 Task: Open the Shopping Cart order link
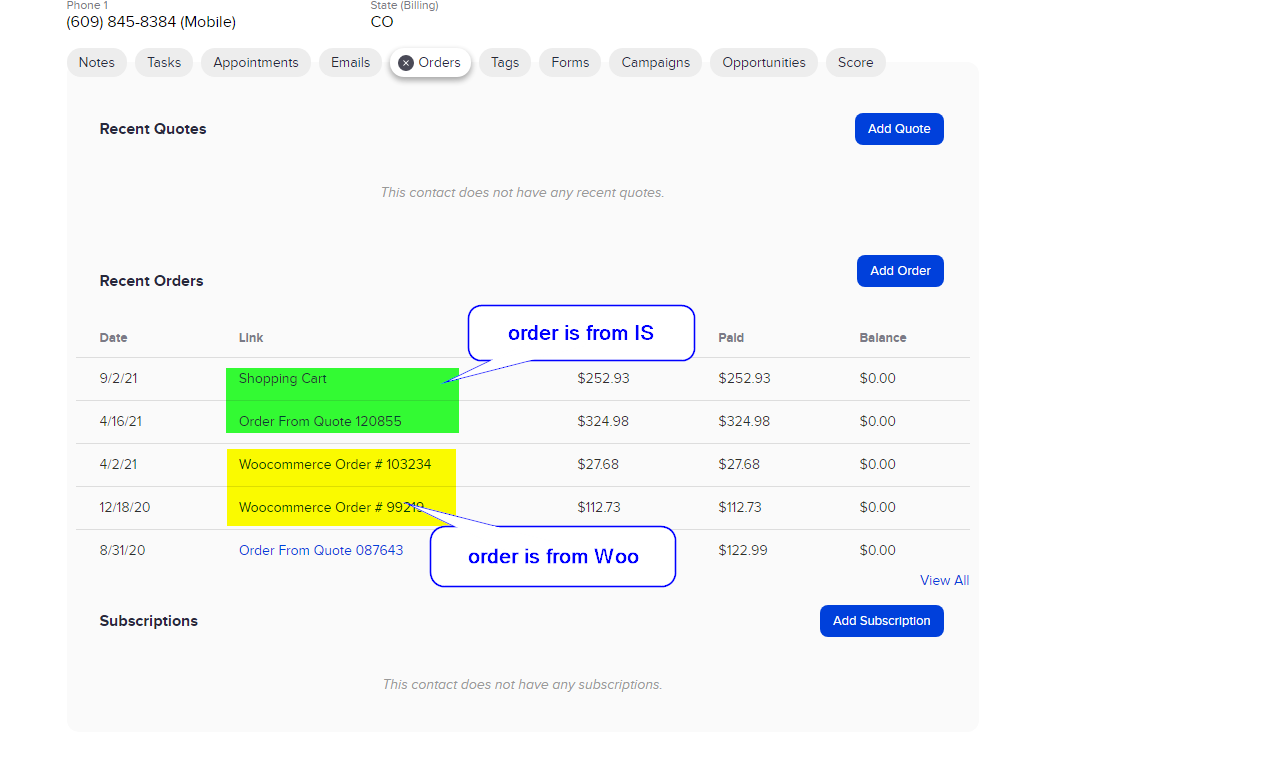point(283,379)
